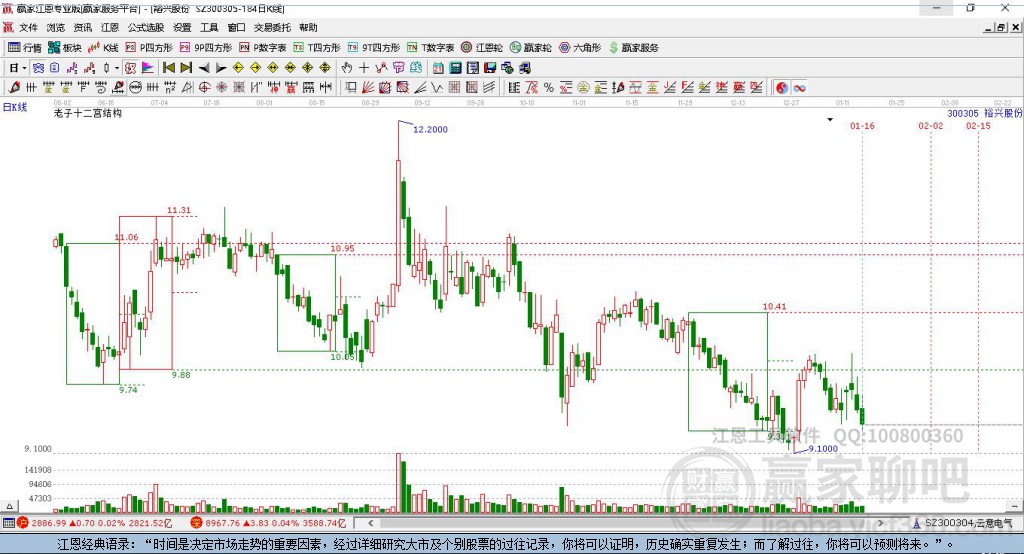This screenshot has height=554, width=1024.
Task: Click the percent % tool icon
Action: tap(549, 88)
